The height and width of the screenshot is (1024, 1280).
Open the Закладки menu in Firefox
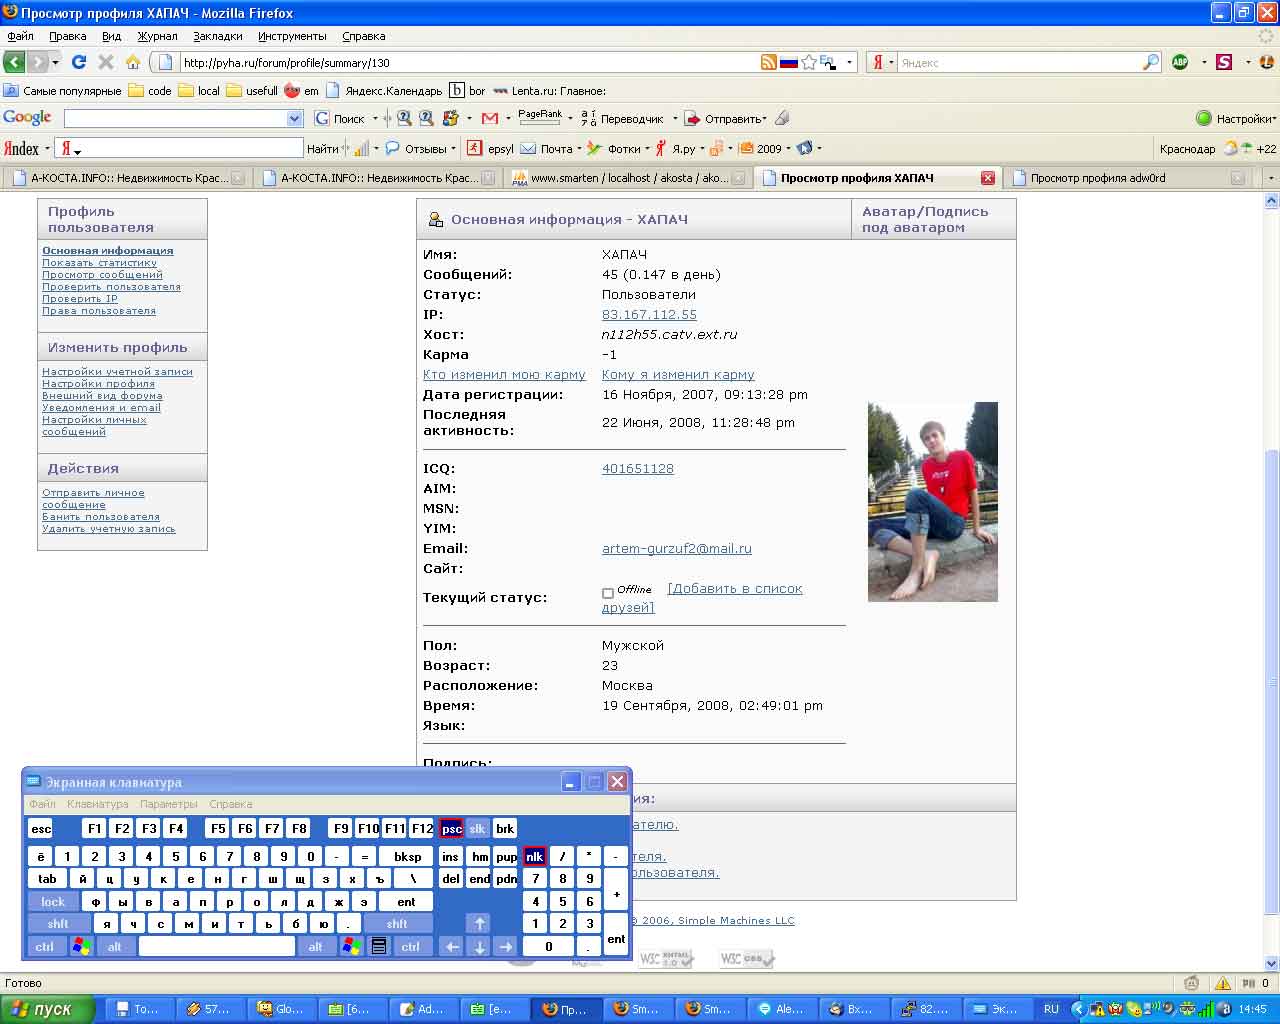pyautogui.click(x=217, y=36)
